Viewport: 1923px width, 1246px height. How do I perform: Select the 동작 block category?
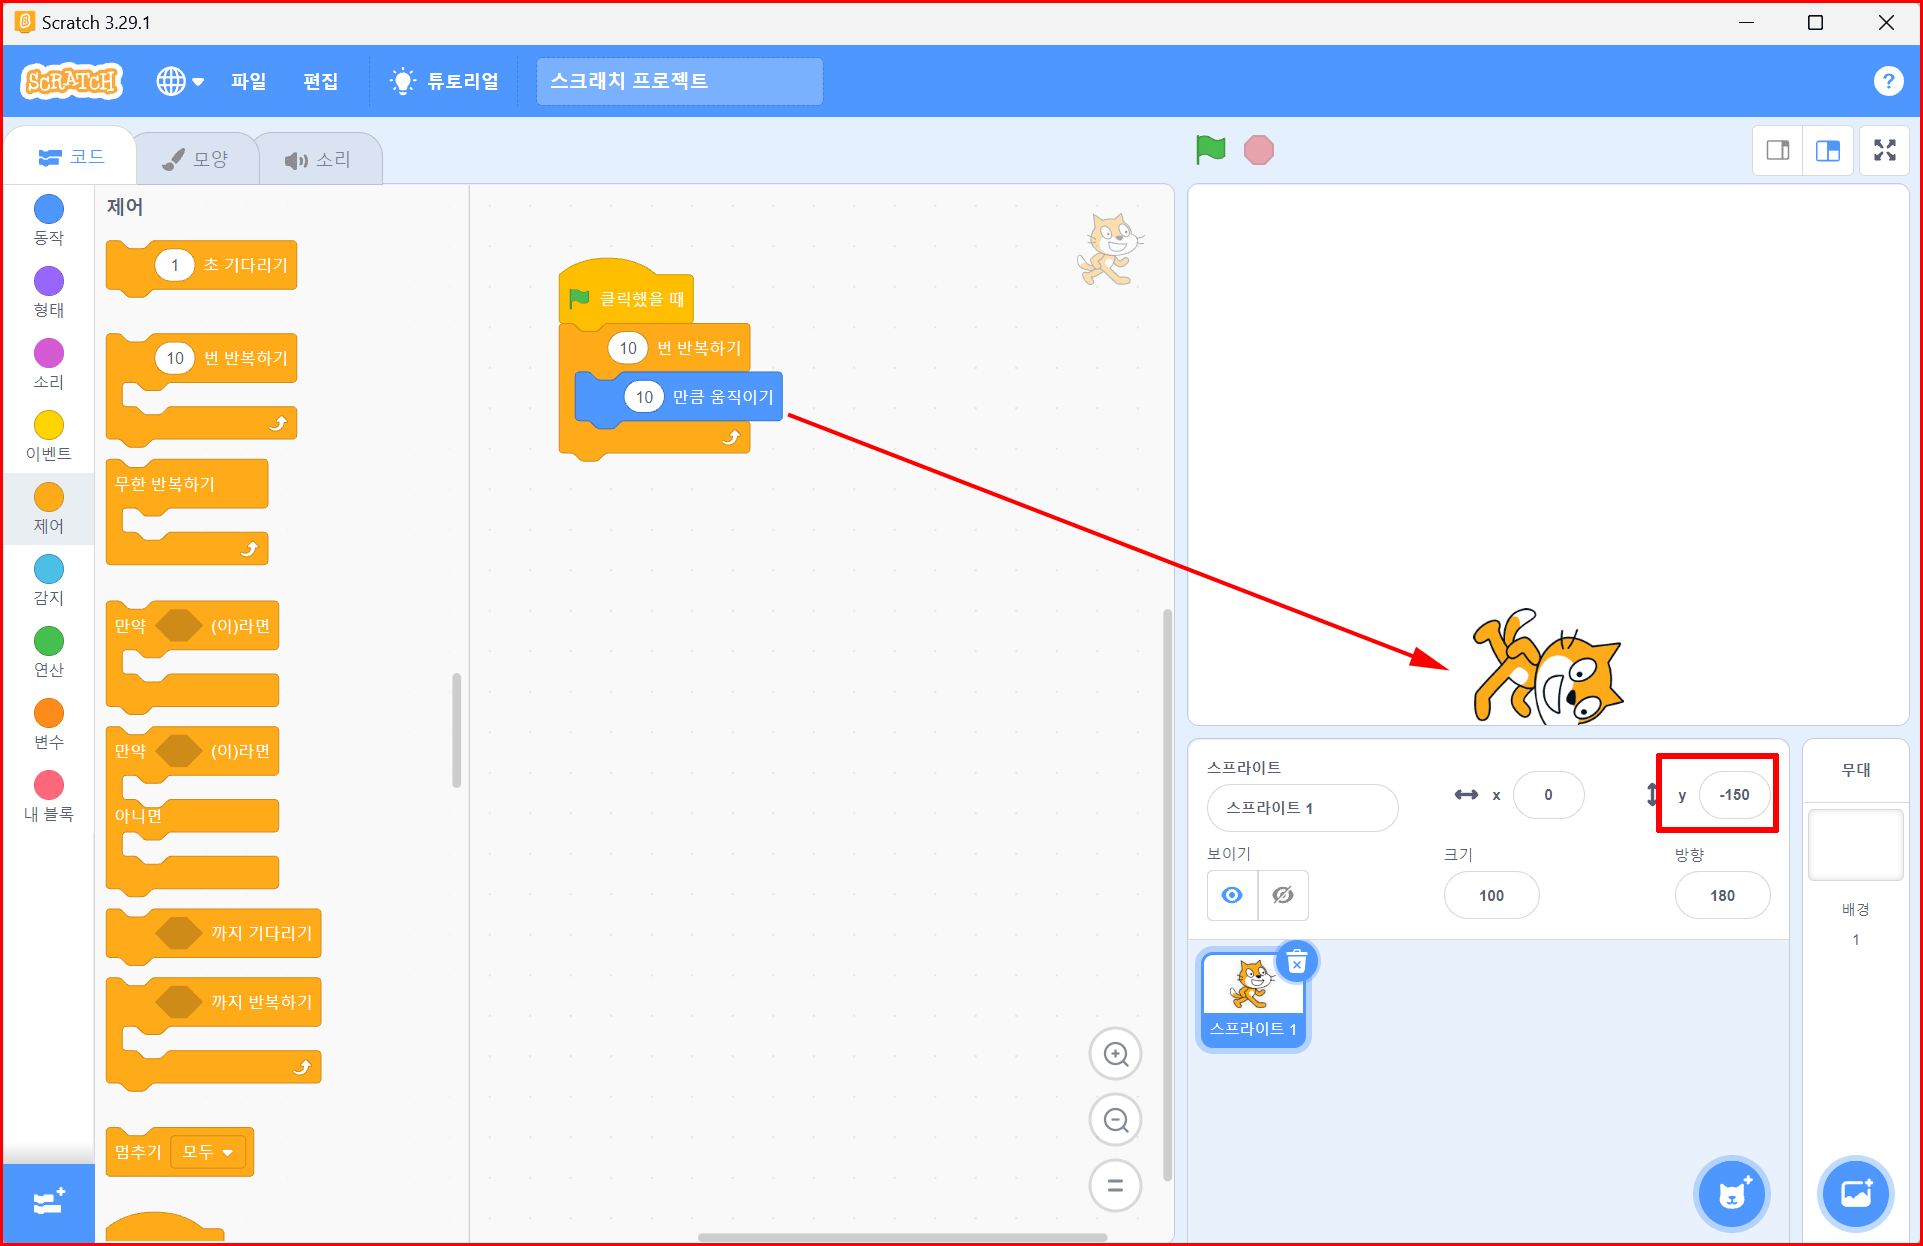pyautogui.click(x=48, y=219)
